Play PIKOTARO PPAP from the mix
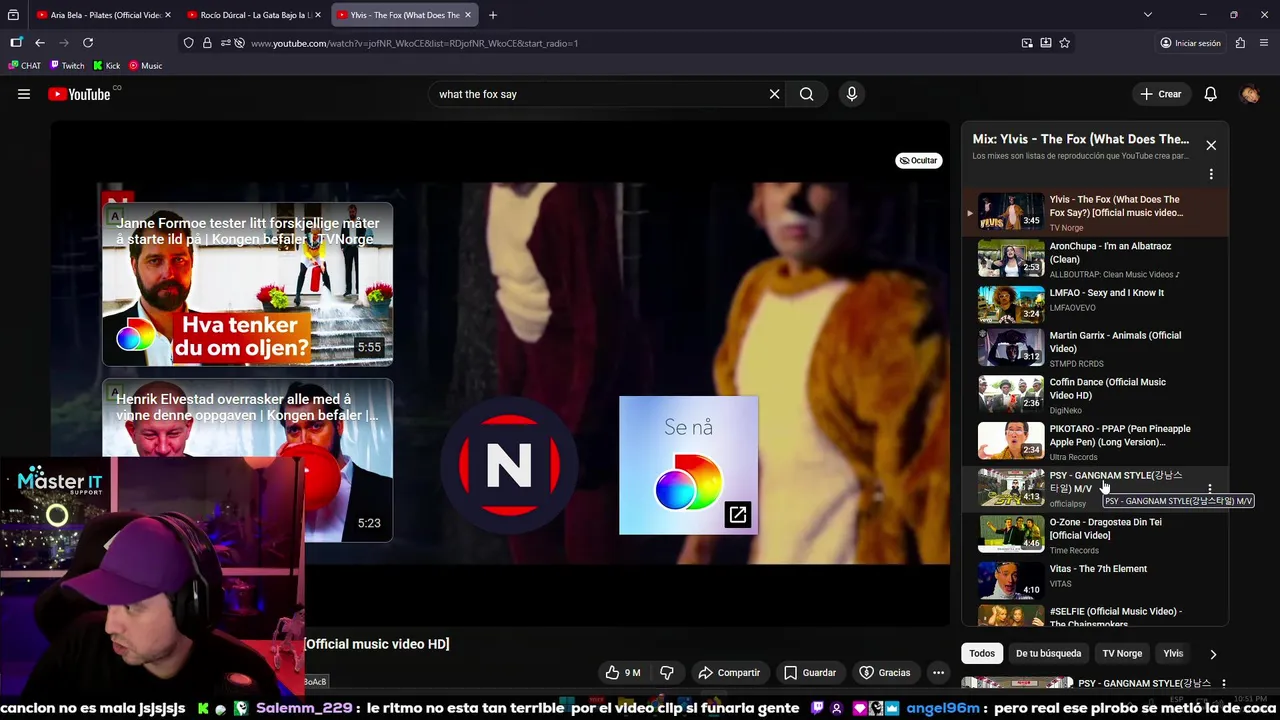Image resolution: width=1280 pixels, height=720 pixels. click(x=1095, y=442)
